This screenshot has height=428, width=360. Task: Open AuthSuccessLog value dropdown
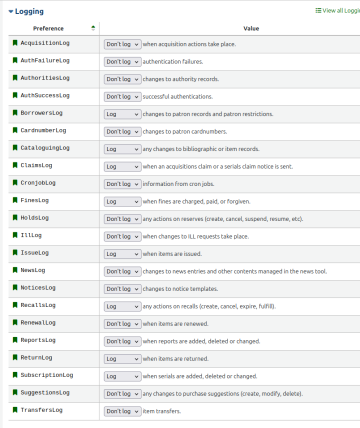pos(122,97)
